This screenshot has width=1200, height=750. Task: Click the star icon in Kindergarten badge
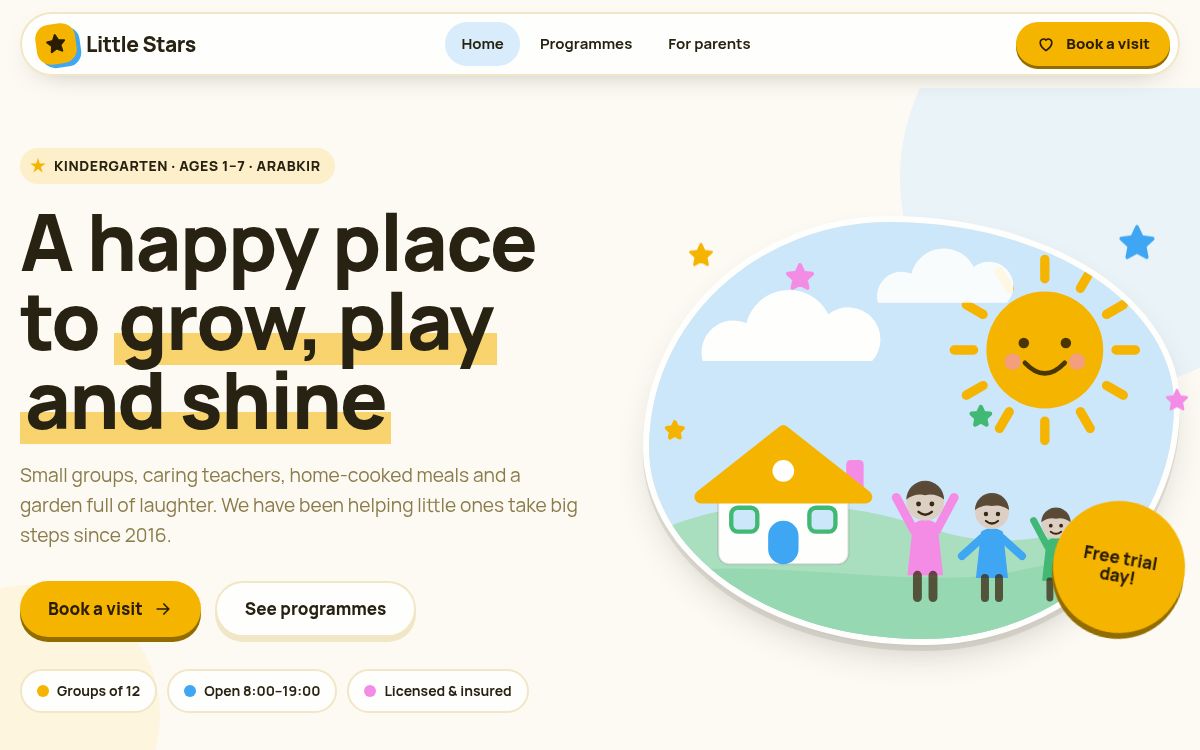pos(38,166)
